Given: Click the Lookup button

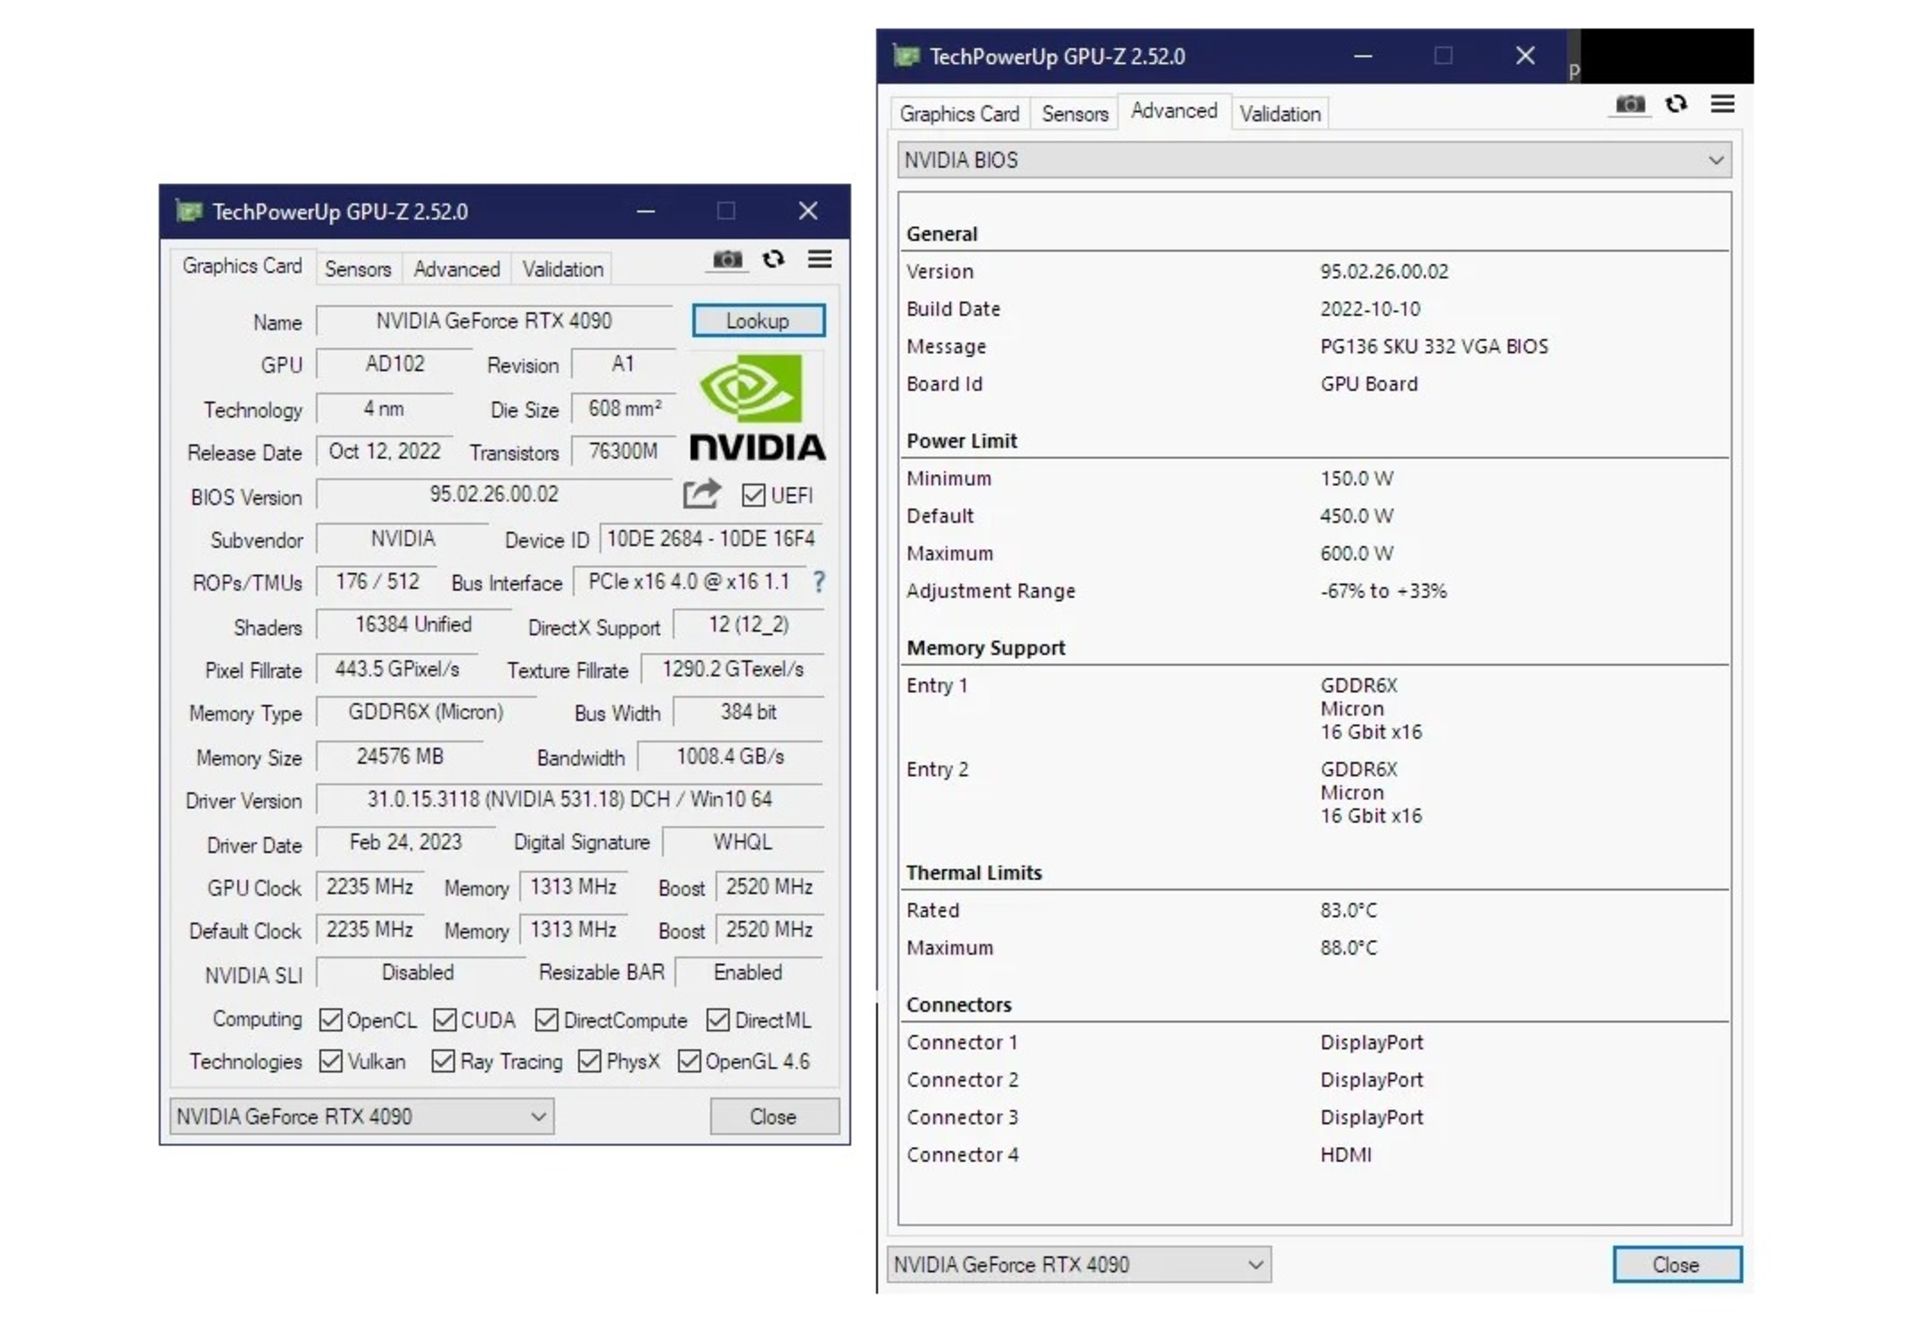Looking at the screenshot, I should coord(758,321).
